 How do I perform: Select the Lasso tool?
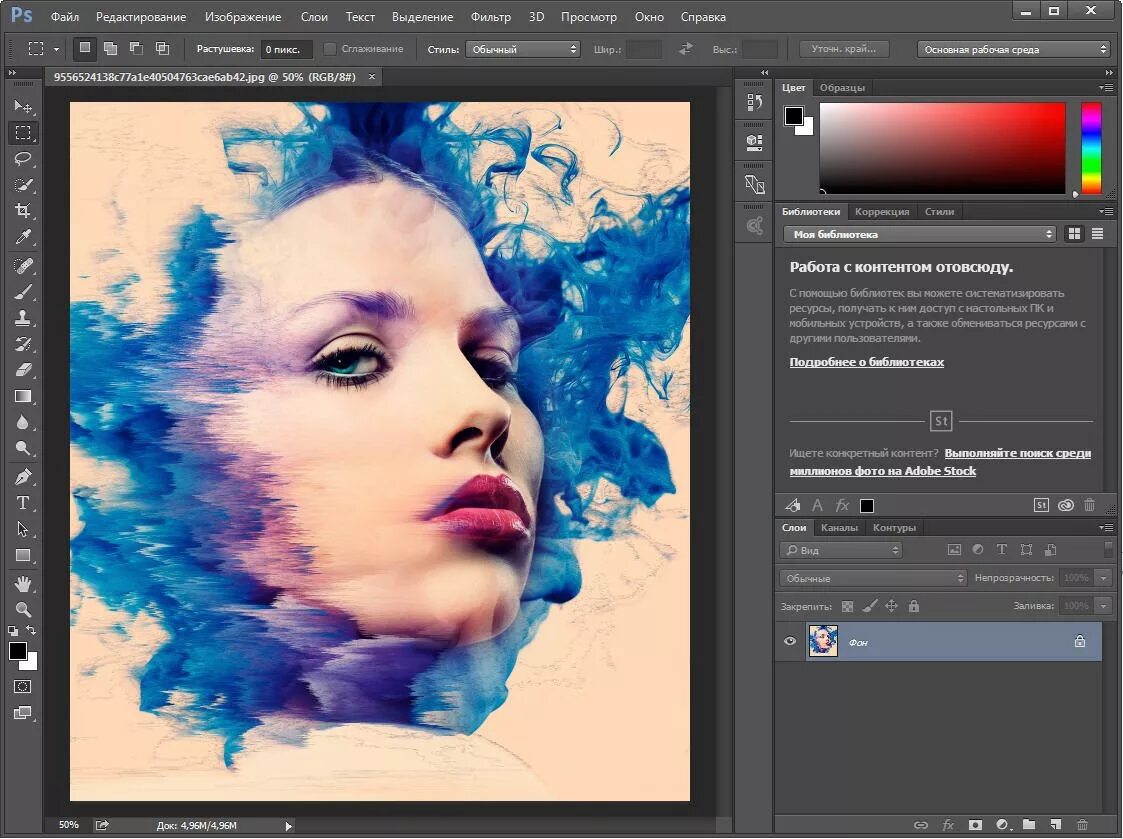tap(23, 158)
